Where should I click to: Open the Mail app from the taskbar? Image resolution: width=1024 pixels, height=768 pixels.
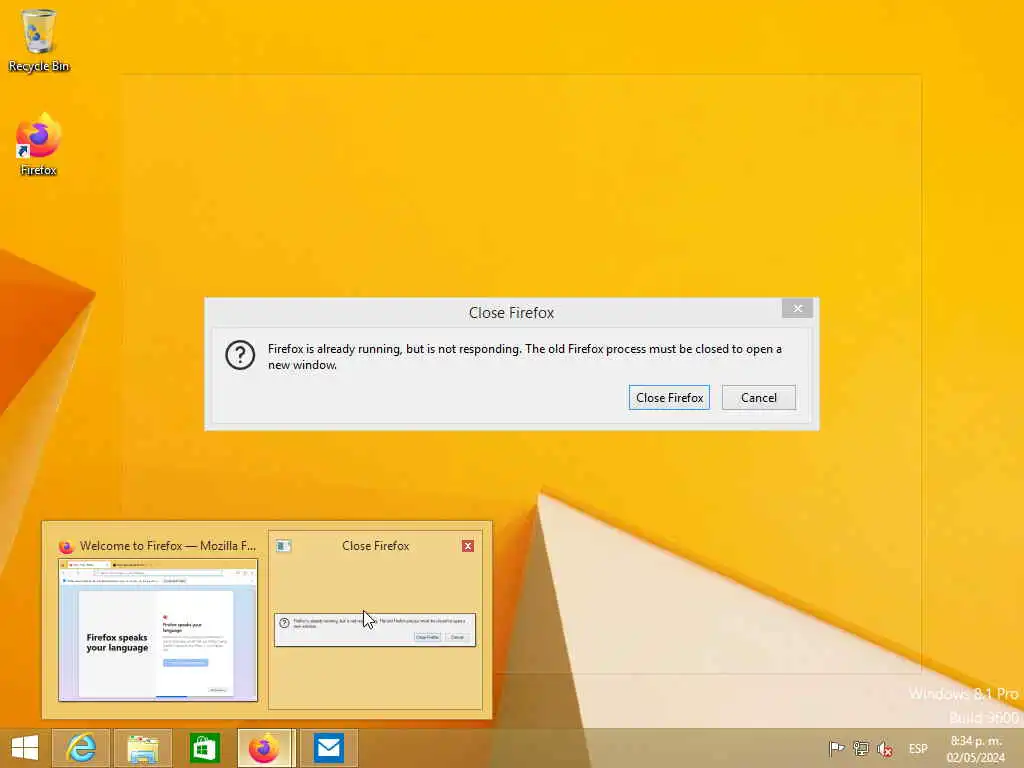[328, 748]
